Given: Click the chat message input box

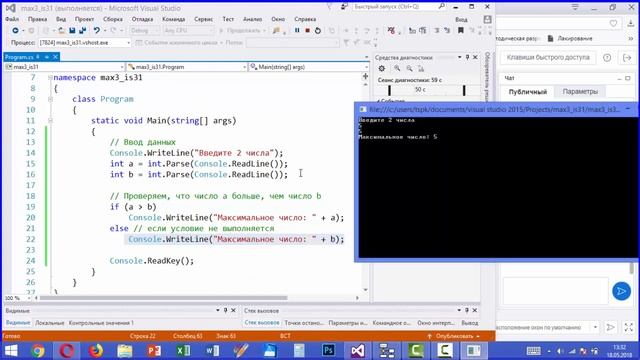Looking at the screenshot, I should pos(556,291).
